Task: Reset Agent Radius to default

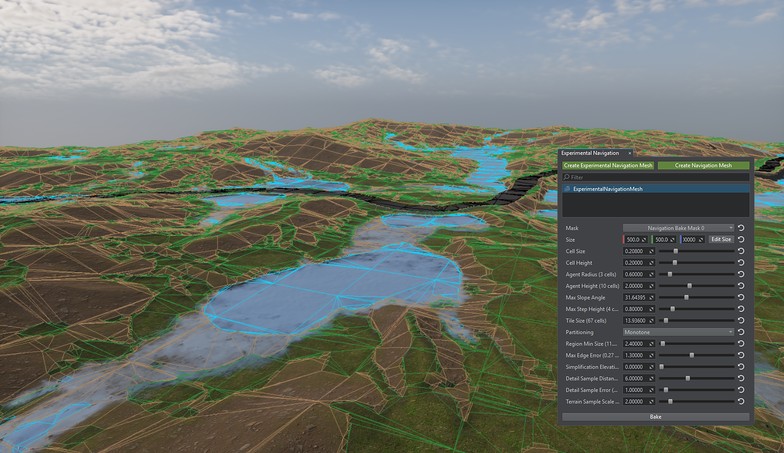Action: pos(741,274)
